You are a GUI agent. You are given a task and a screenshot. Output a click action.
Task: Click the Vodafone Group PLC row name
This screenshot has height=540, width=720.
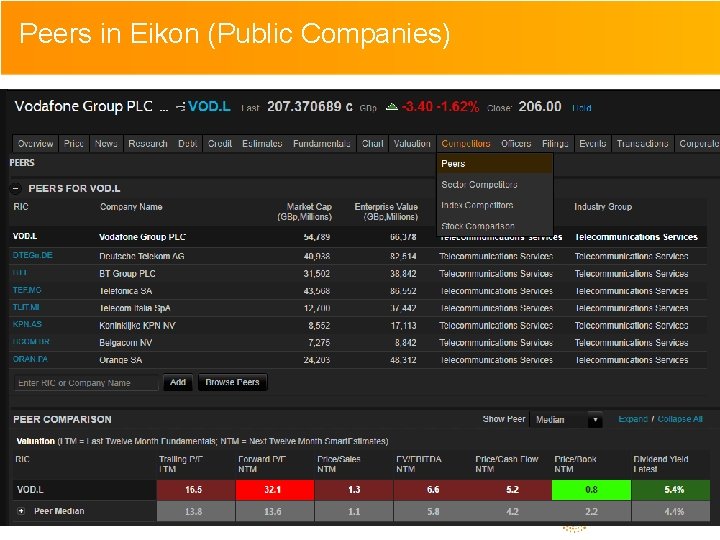pyautogui.click(x=142, y=237)
